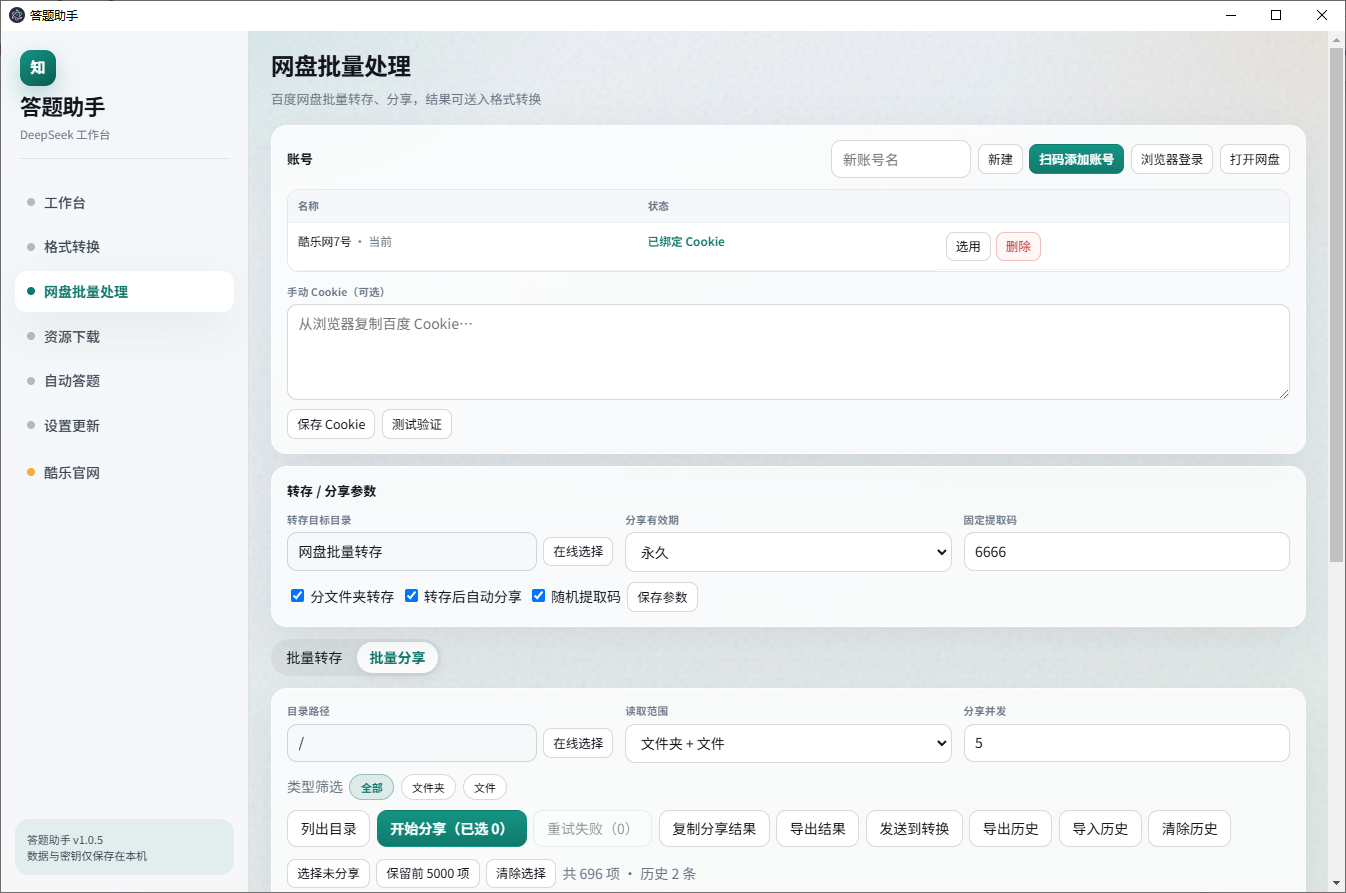Go to 格式转换 page

click(124, 247)
